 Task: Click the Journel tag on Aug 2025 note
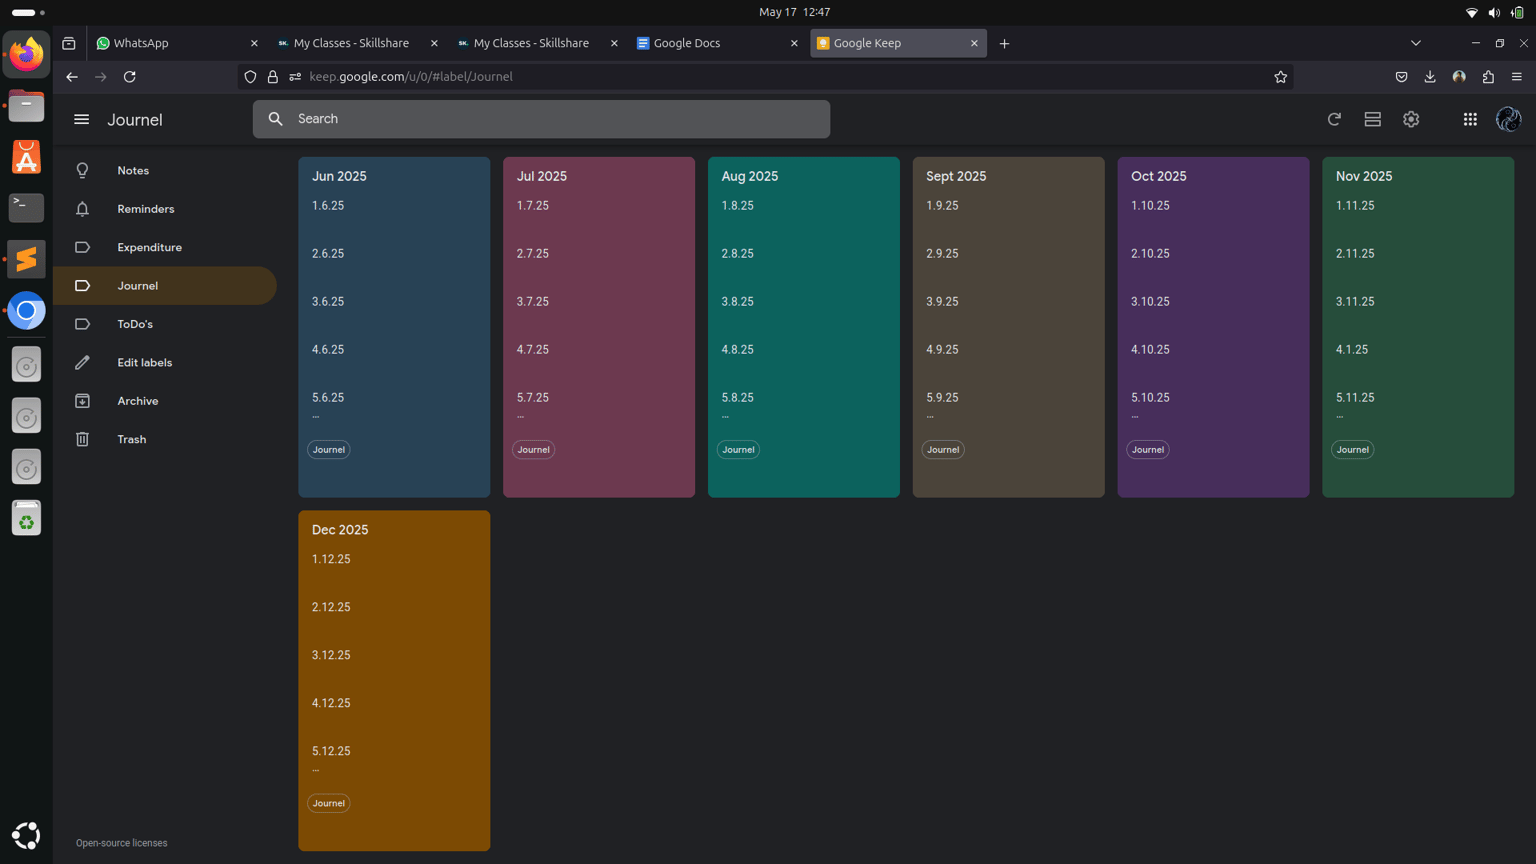pyautogui.click(x=739, y=450)
